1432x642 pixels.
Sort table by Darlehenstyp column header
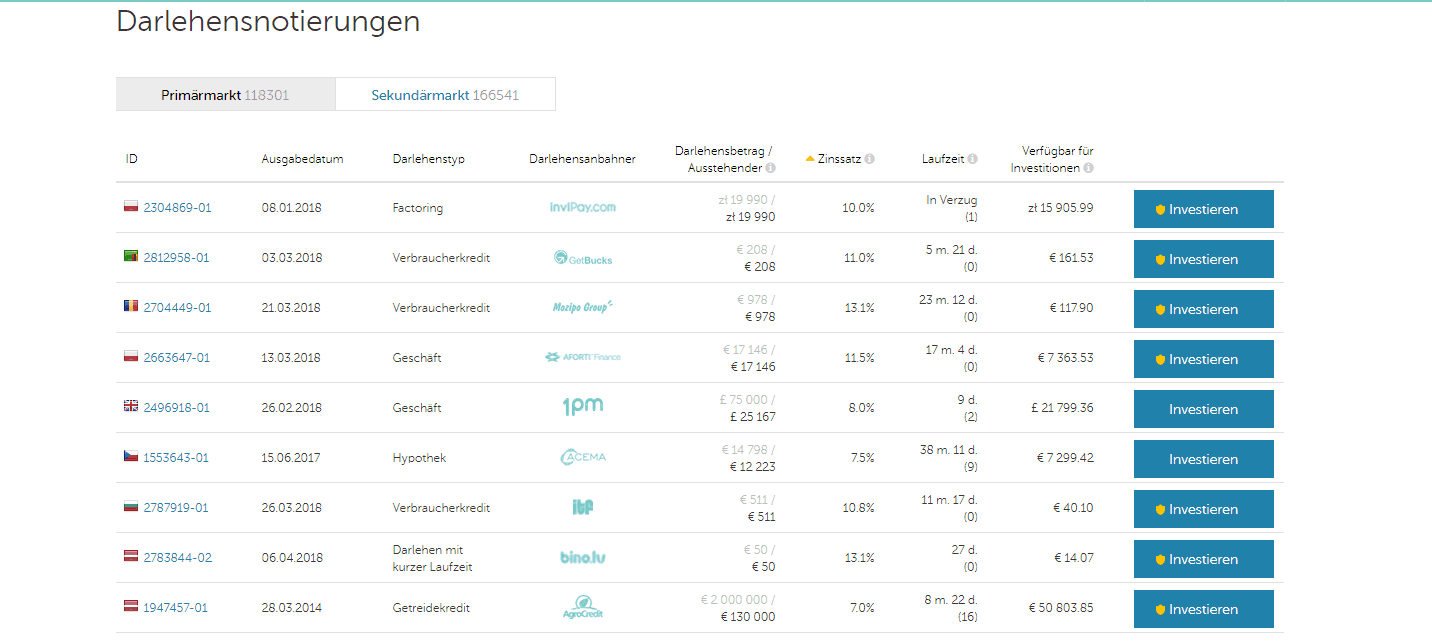pyautogui.click(x=428, y=159)
